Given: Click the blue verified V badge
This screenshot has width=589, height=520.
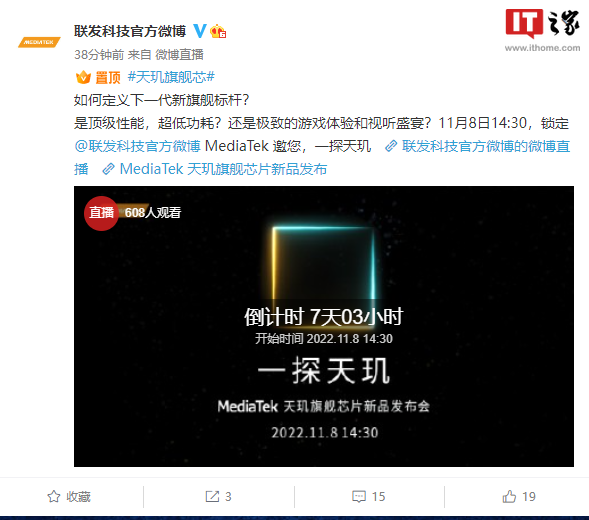Looking at the screenshot, I should click(x=200, y=31).
